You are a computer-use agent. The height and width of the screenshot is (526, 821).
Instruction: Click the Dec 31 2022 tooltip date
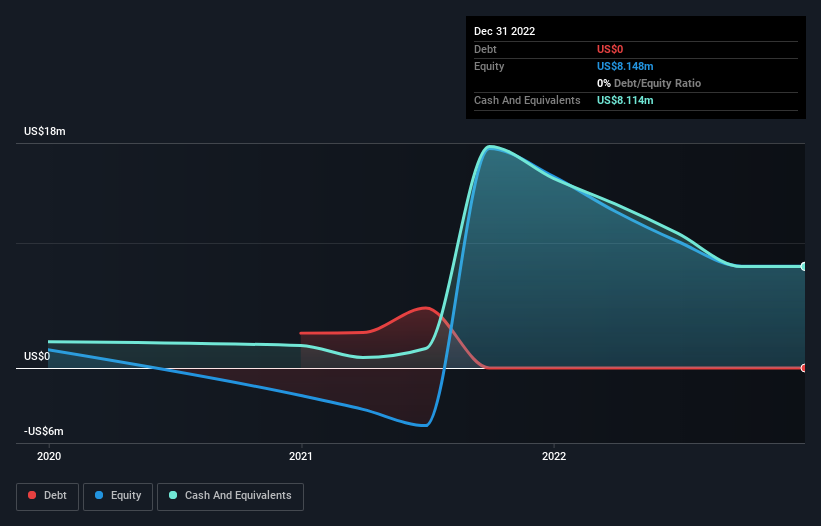tap(504, 31)
